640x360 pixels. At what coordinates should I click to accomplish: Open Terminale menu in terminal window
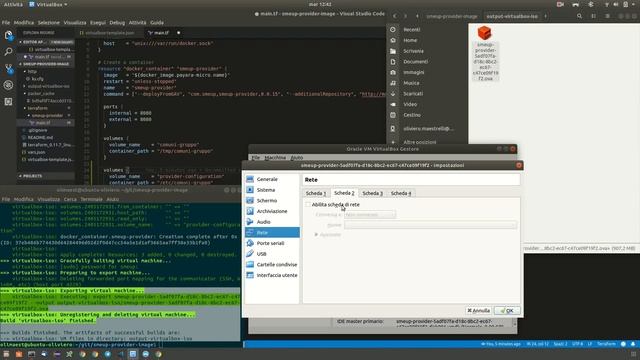(x=91, y=199)
